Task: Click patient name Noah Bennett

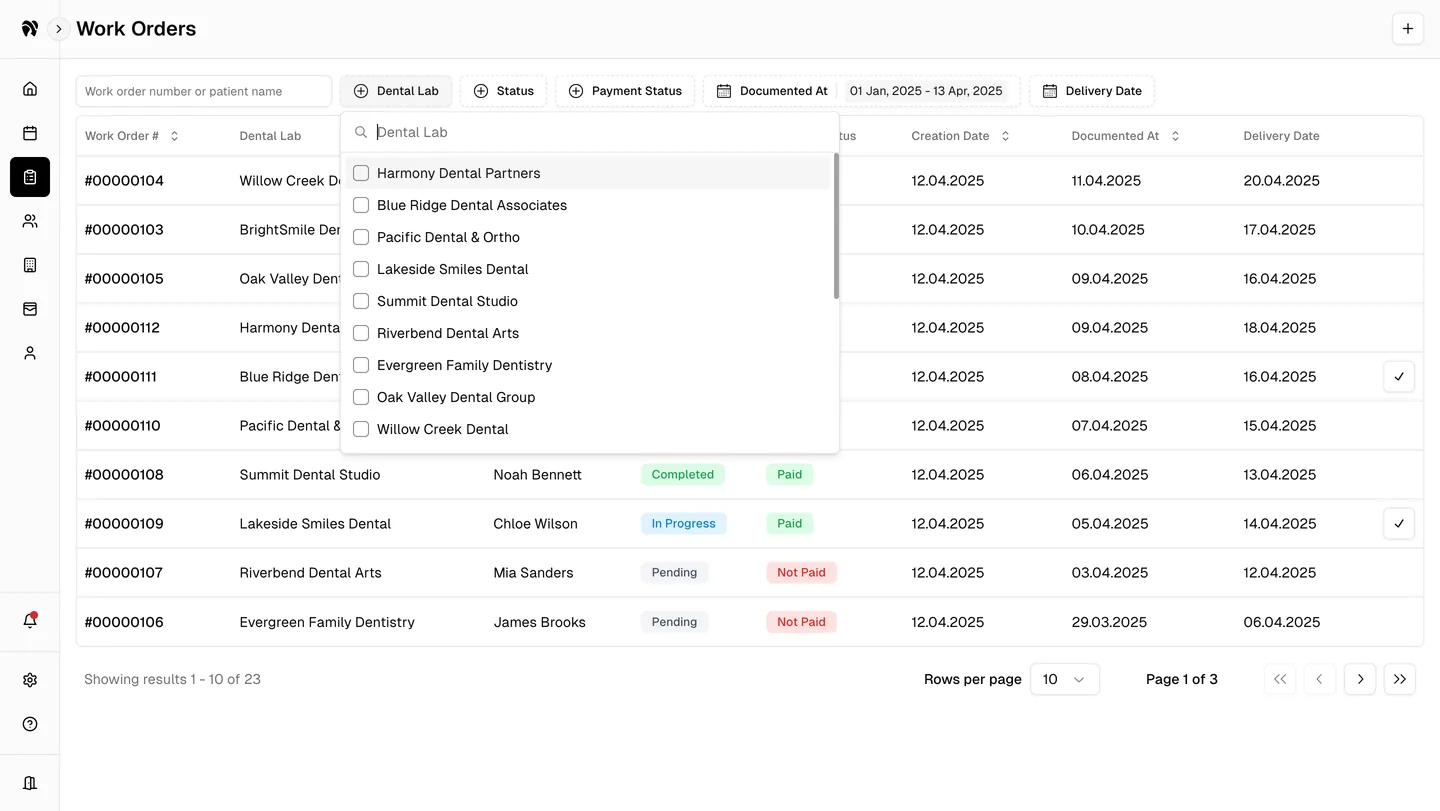Action: coord(537,475)
